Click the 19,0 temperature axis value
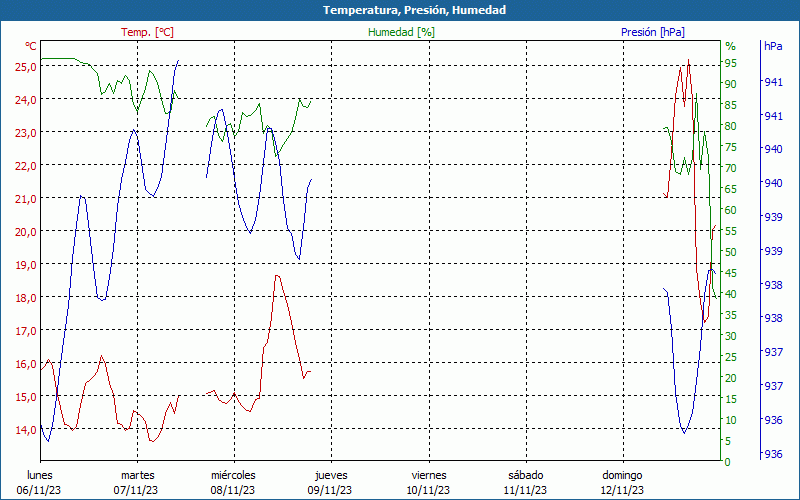The width and height of the screenshot is (800, 500). (x=26, y=265)
